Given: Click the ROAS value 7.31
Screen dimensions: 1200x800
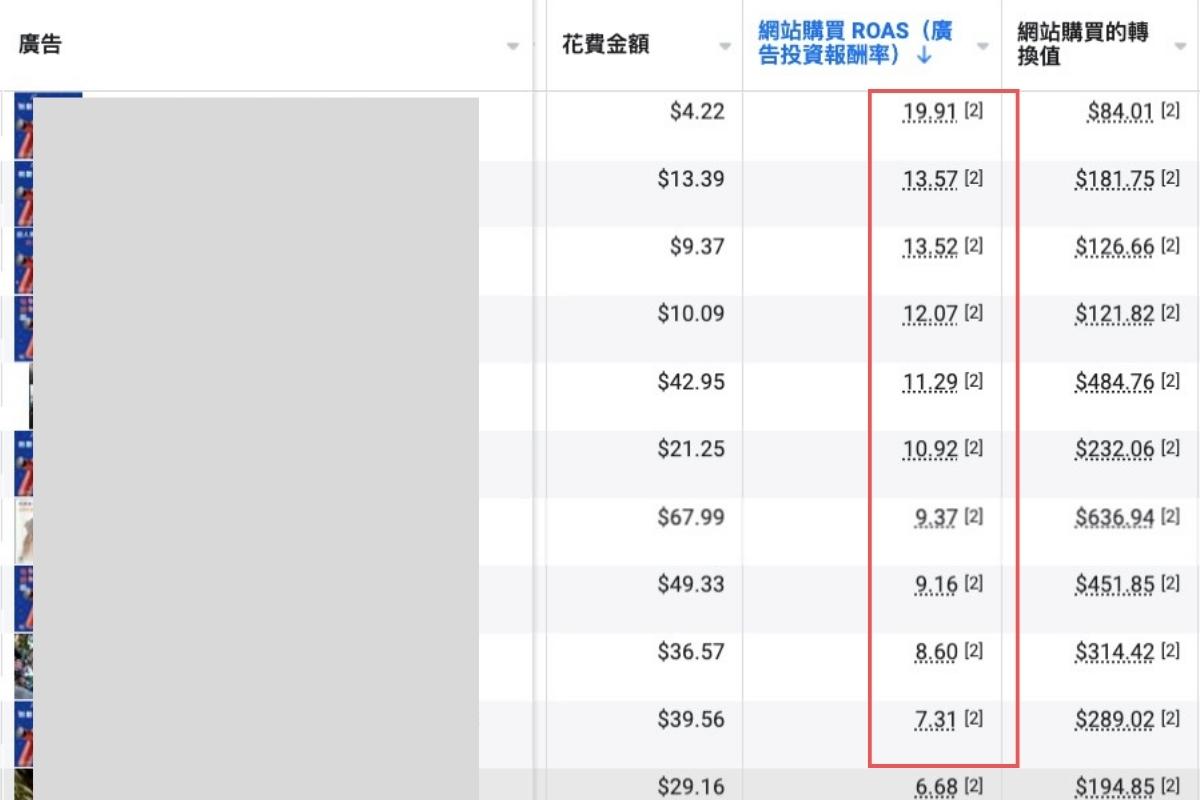Looking at the screenshot, I should pyautogui.click(x=936, y=720).
